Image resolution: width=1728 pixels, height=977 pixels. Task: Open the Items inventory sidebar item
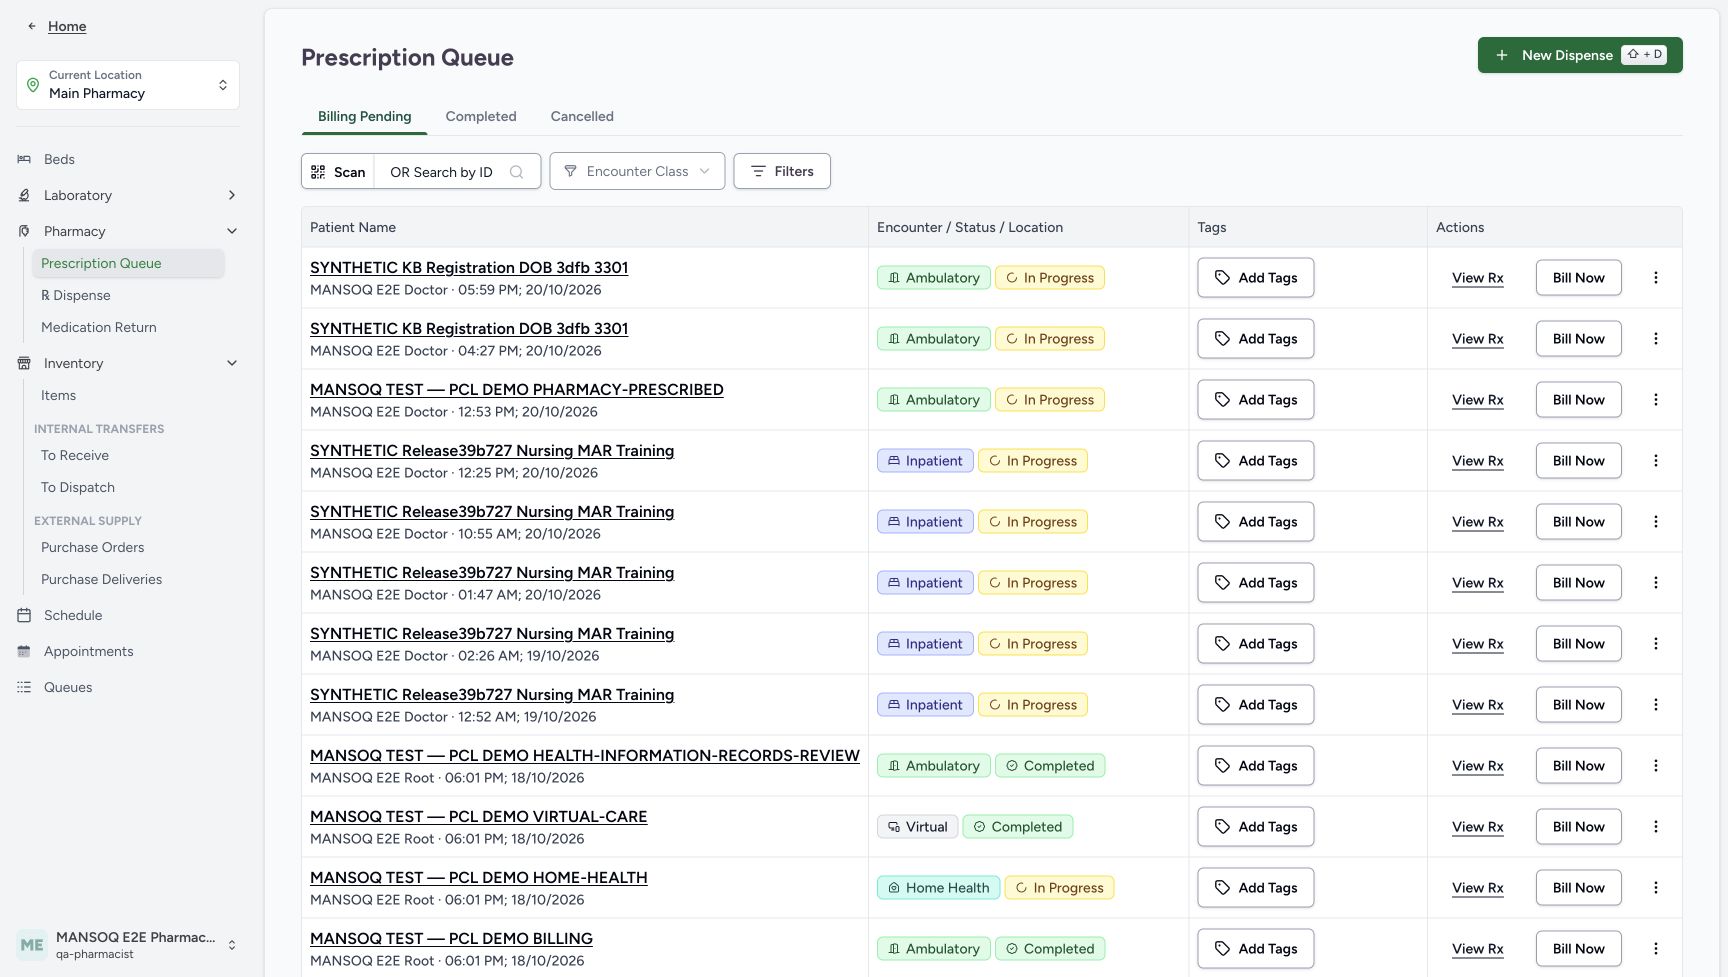[58, 395]
